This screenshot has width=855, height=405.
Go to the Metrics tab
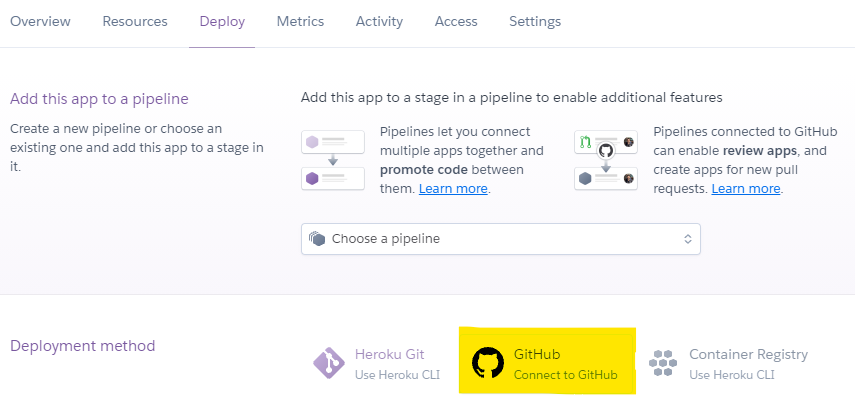coord(300,22)
